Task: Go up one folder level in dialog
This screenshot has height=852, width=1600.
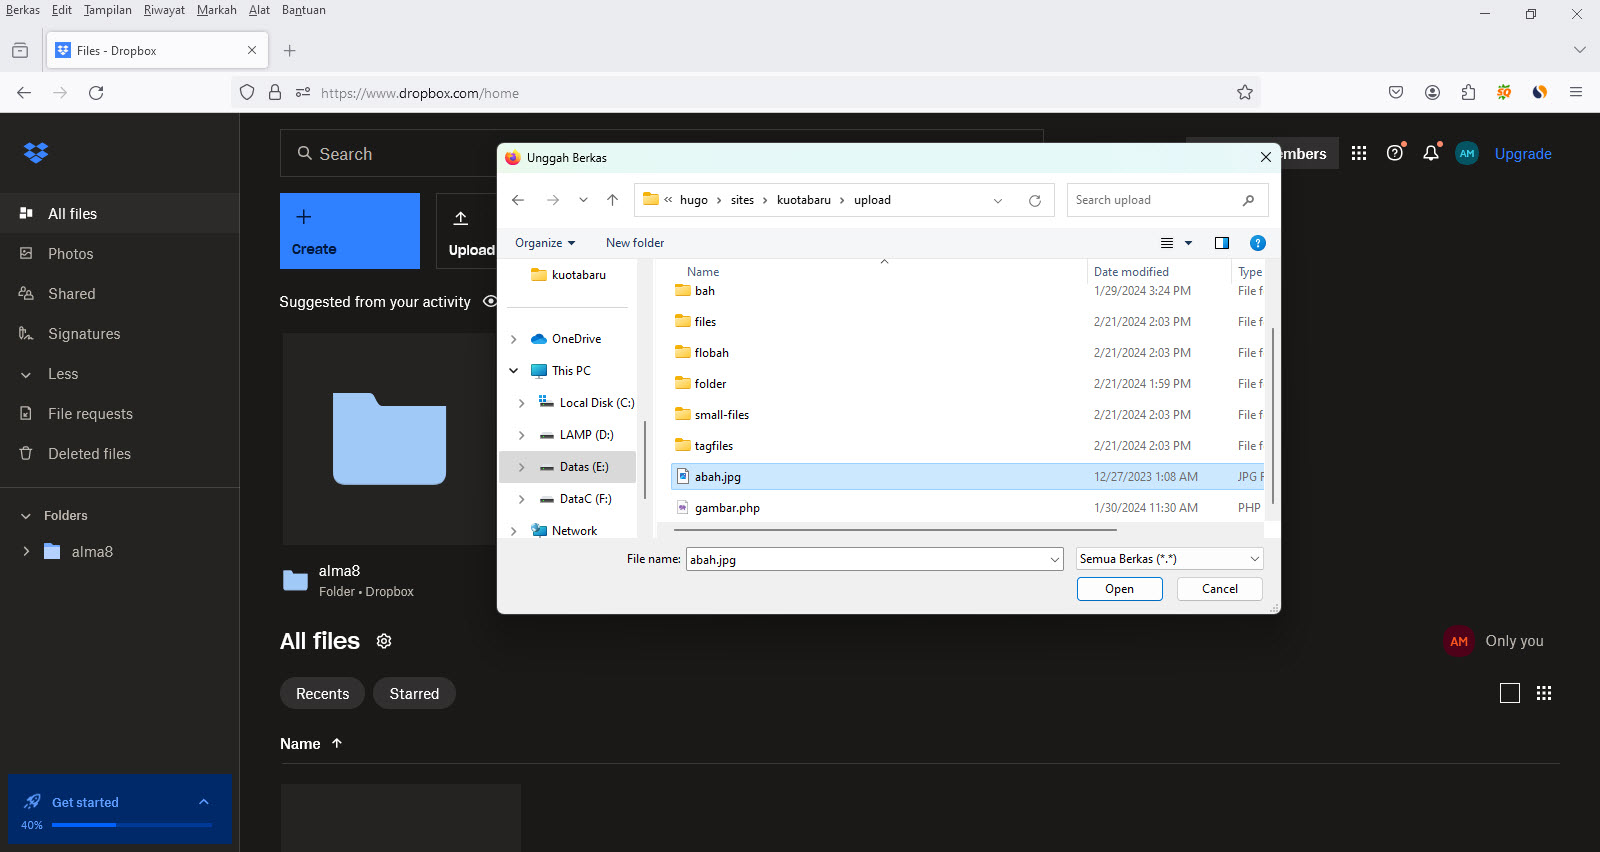Action: [x=613, y=200]
